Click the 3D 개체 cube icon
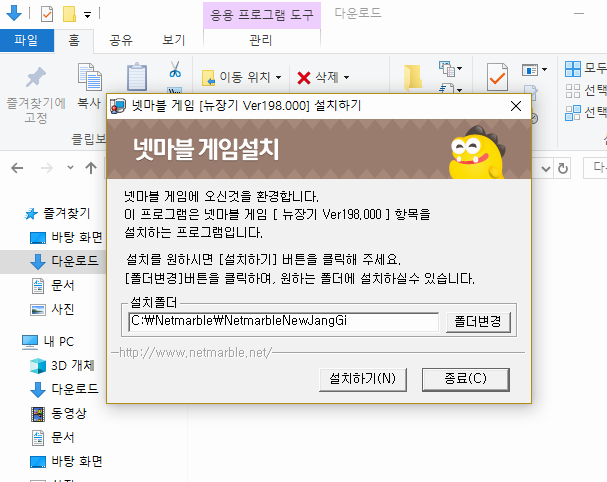The width and height of the screenshot is (607, 482). [38, 366]
